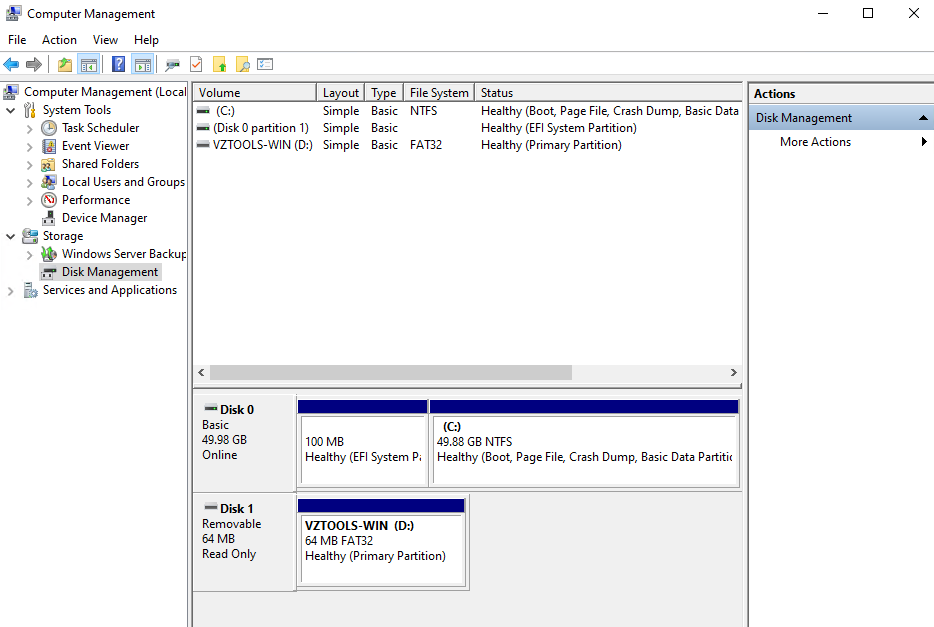Viewport: 934px width, 627px height.
Task: Select the VZTOOLS-WIN (D:) 64 MB partition block
Action: coord(381,542)
